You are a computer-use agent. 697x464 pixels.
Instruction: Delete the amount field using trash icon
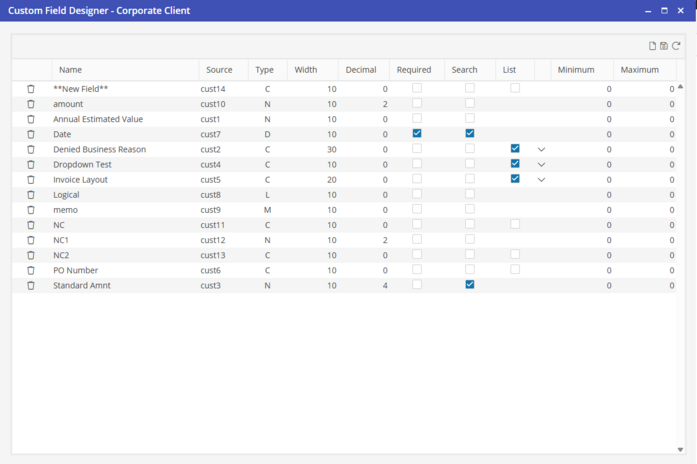(x=31, y=104)
